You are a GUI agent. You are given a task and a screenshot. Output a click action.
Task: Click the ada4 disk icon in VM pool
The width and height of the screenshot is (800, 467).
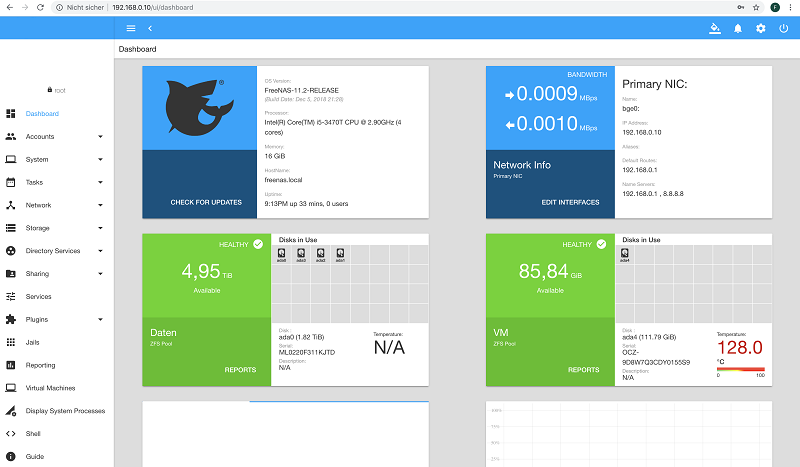point(625,257)
